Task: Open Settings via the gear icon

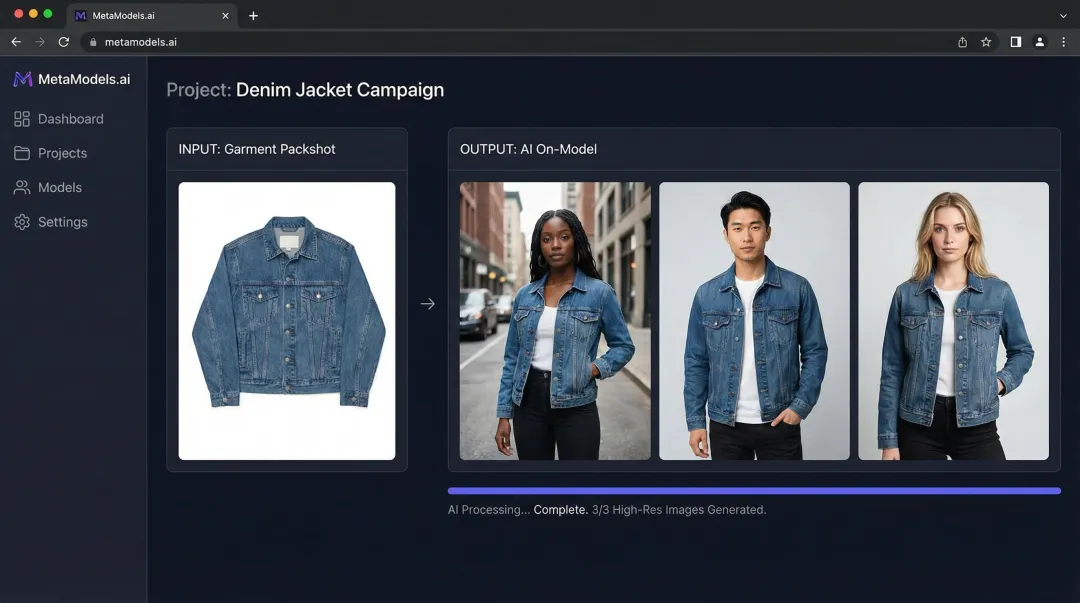Action: [23, 221]
